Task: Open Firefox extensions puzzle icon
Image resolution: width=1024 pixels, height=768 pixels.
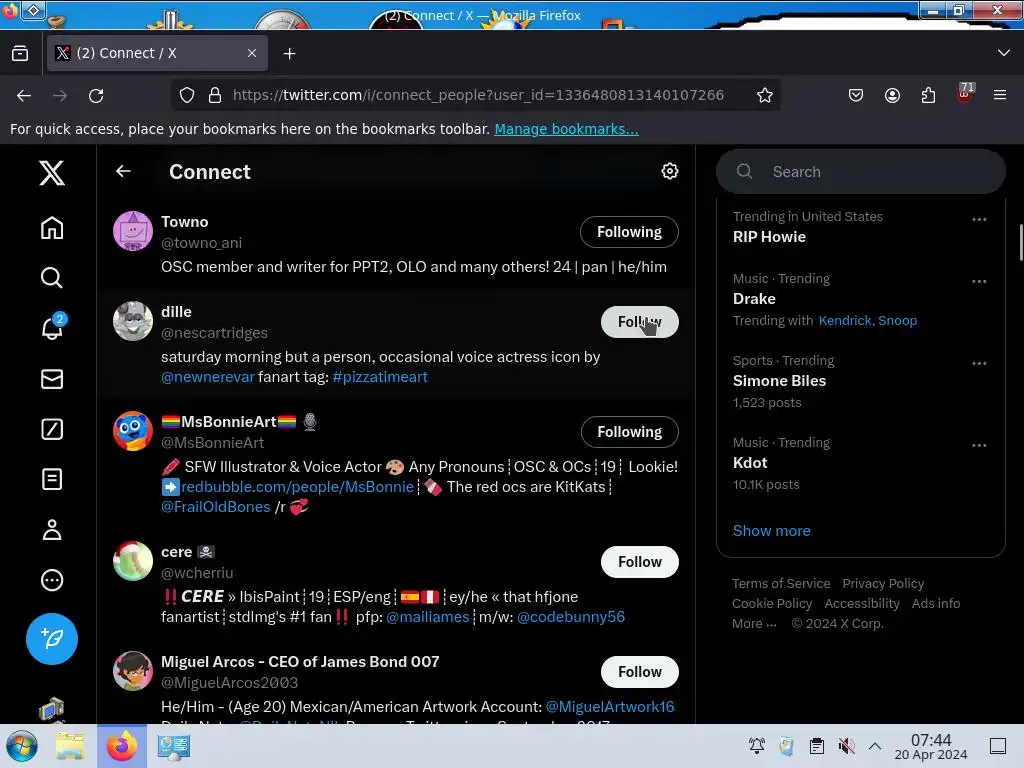Action: coord(928,95)
